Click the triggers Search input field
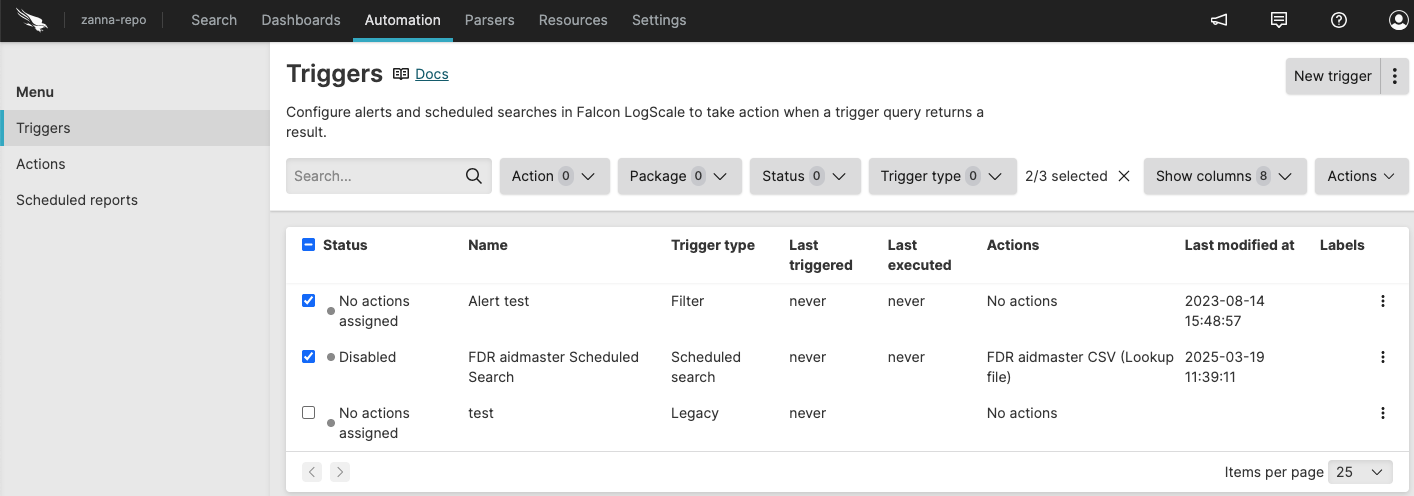The height and width of the screenshot is (496, 1414). 376,176
